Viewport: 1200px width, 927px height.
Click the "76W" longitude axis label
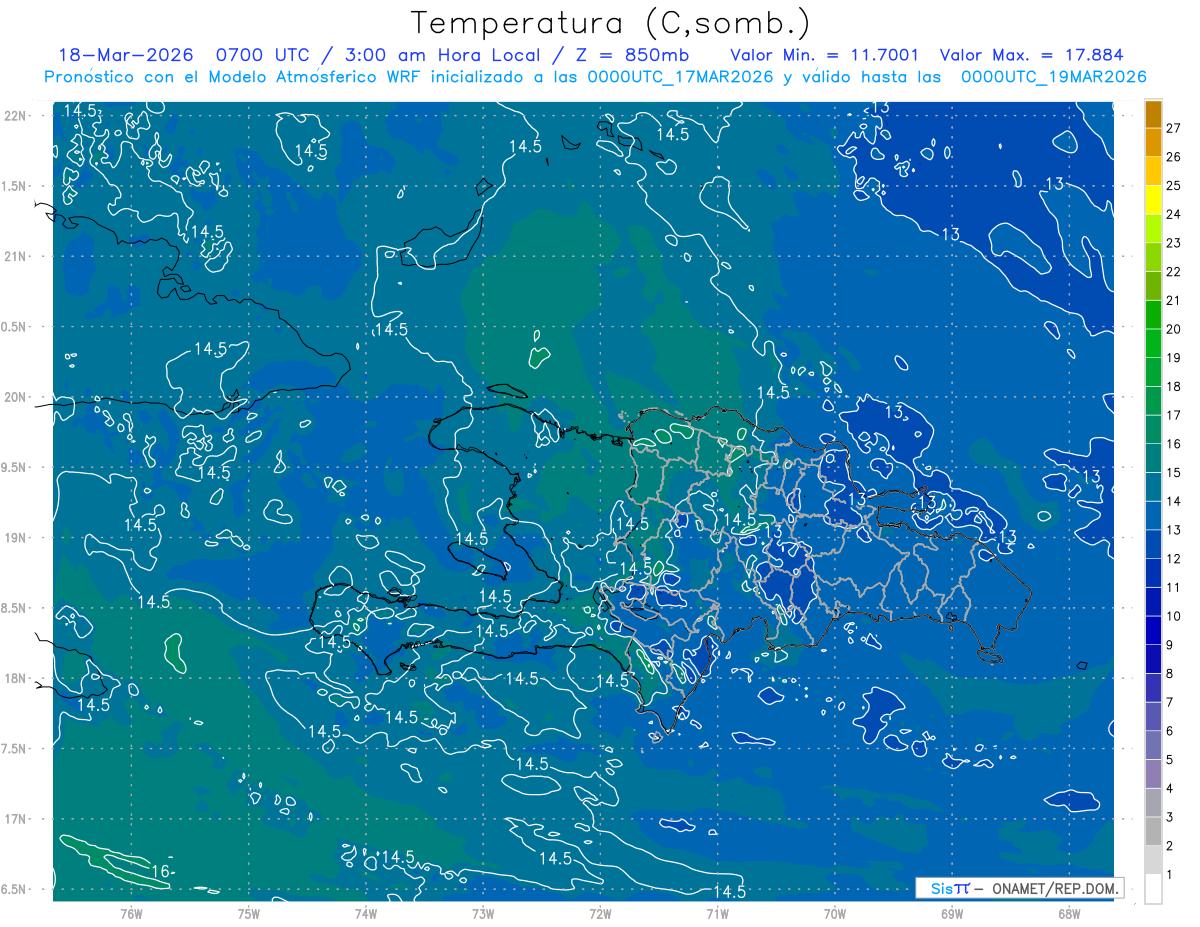131,914
